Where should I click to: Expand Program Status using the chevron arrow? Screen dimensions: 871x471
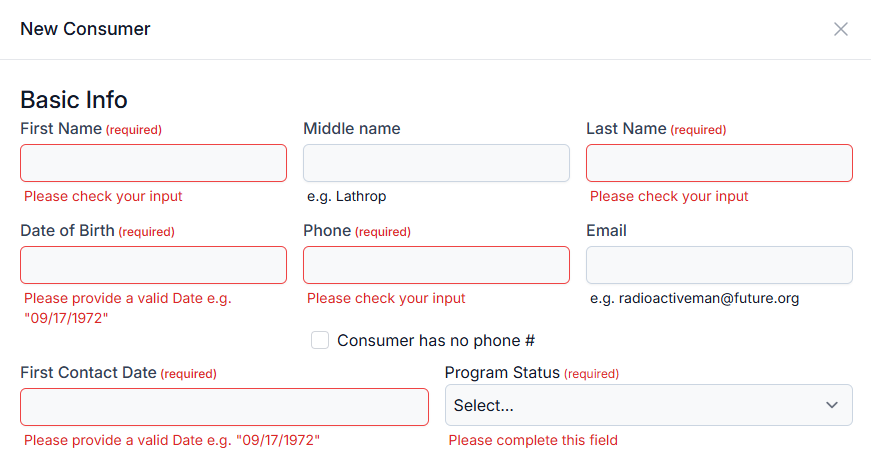point(832,405)
